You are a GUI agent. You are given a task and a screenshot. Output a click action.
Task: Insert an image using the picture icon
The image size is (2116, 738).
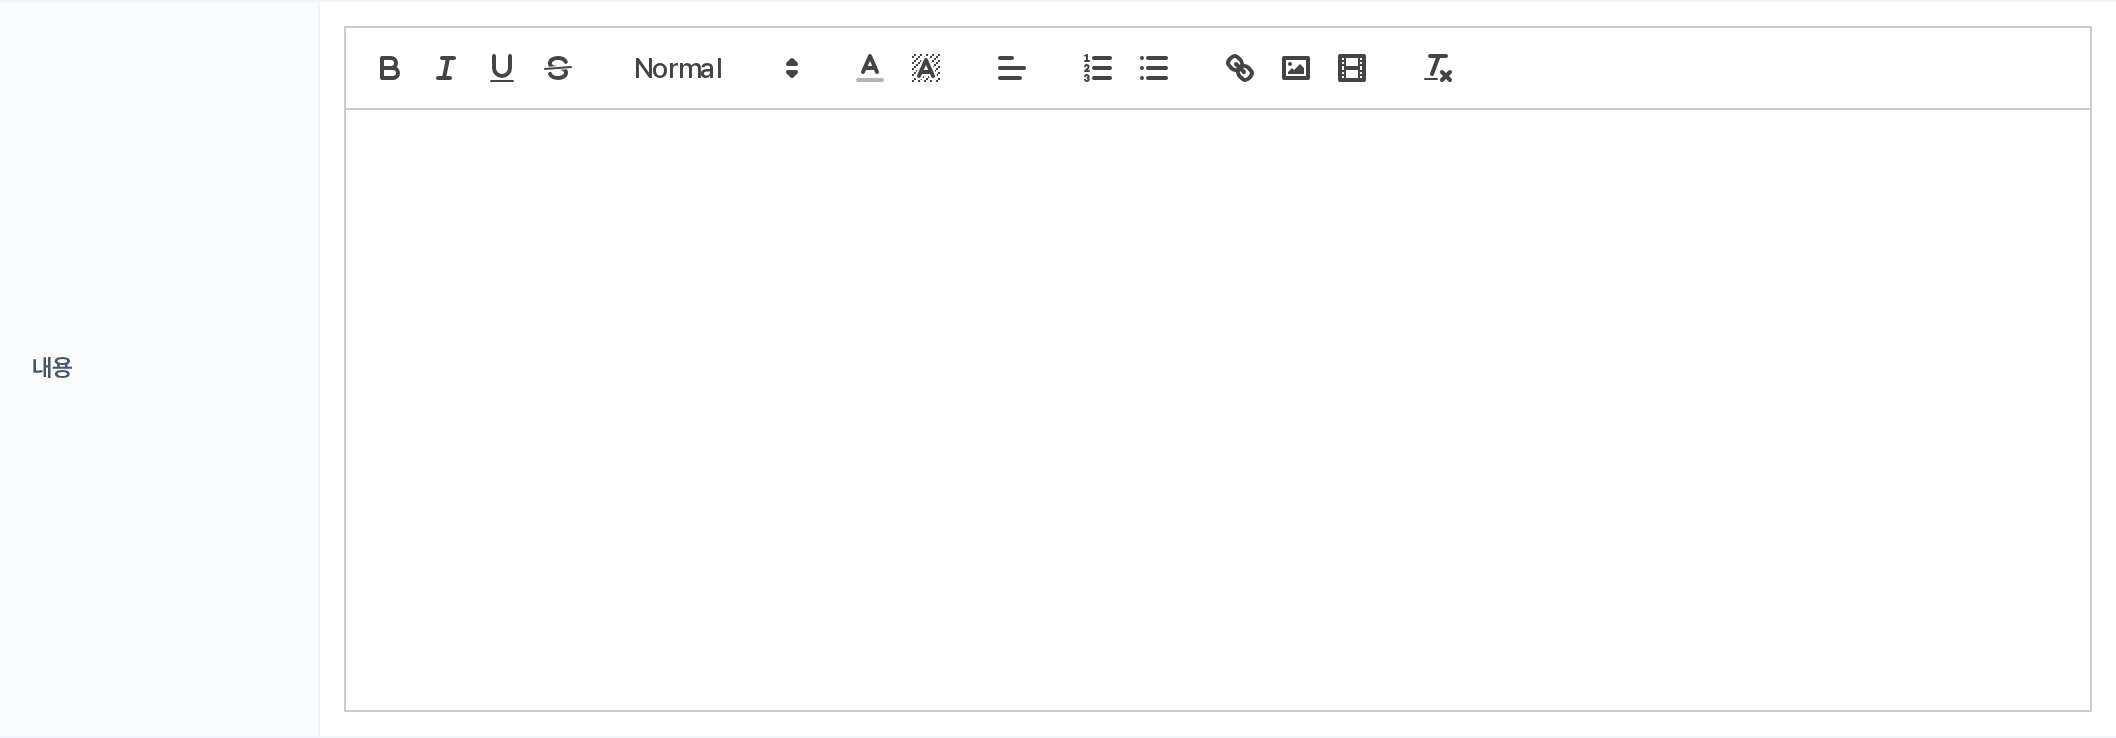pyautogui.click(x=1296, y=68)
